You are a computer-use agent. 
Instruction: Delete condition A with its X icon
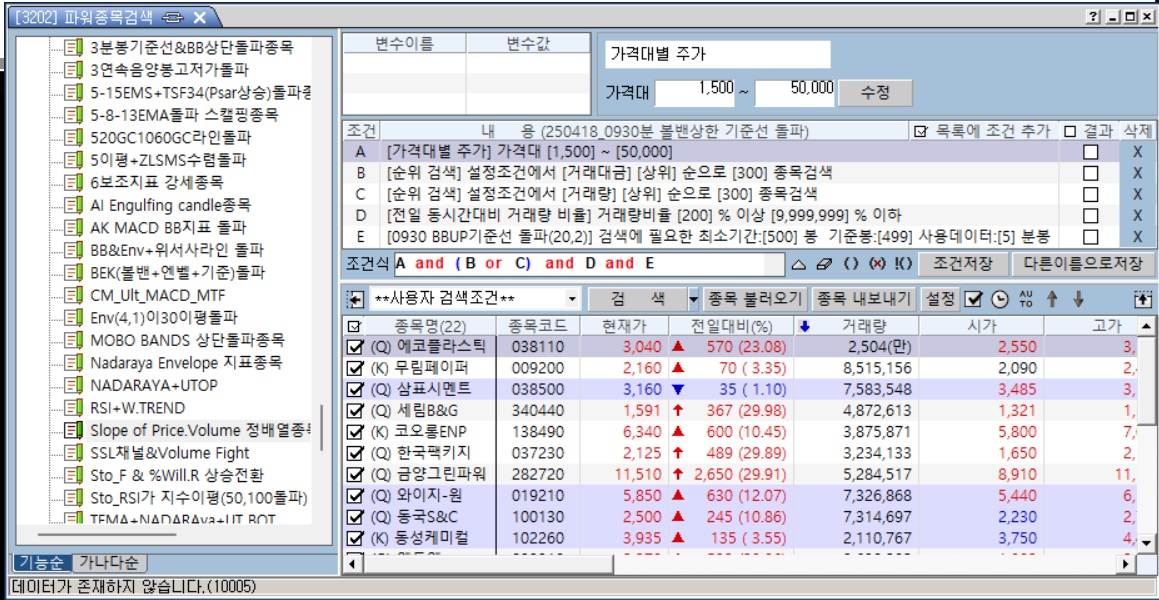pos(1136,151)
